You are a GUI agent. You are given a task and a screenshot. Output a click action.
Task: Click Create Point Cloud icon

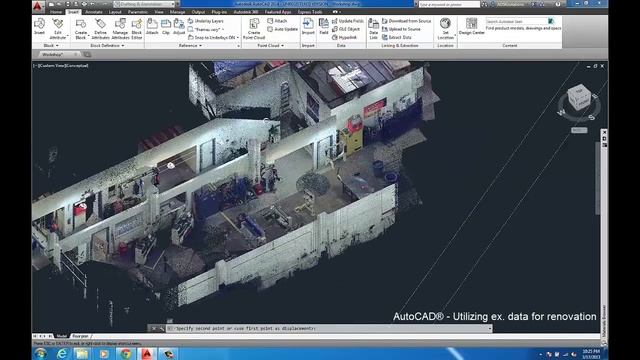click(x=254, y=29)
